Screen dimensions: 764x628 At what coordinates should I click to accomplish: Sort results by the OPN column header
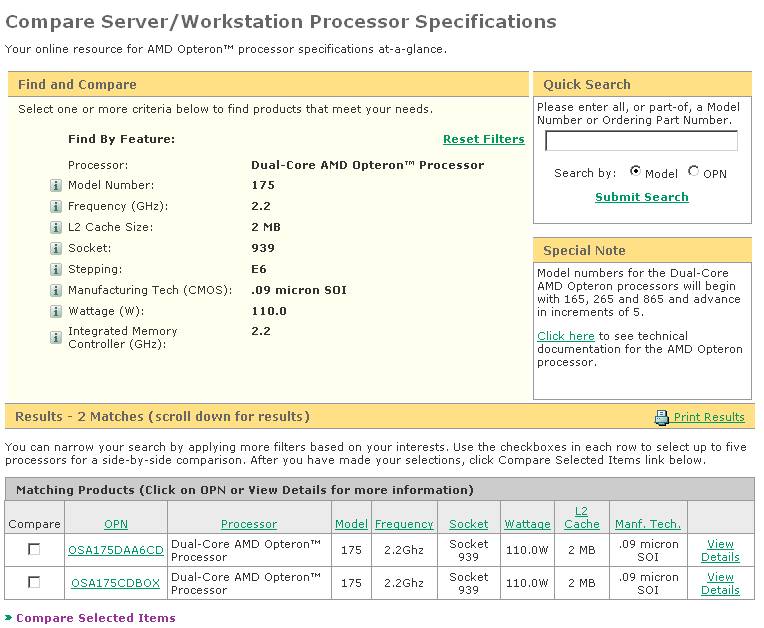[116, 524]
